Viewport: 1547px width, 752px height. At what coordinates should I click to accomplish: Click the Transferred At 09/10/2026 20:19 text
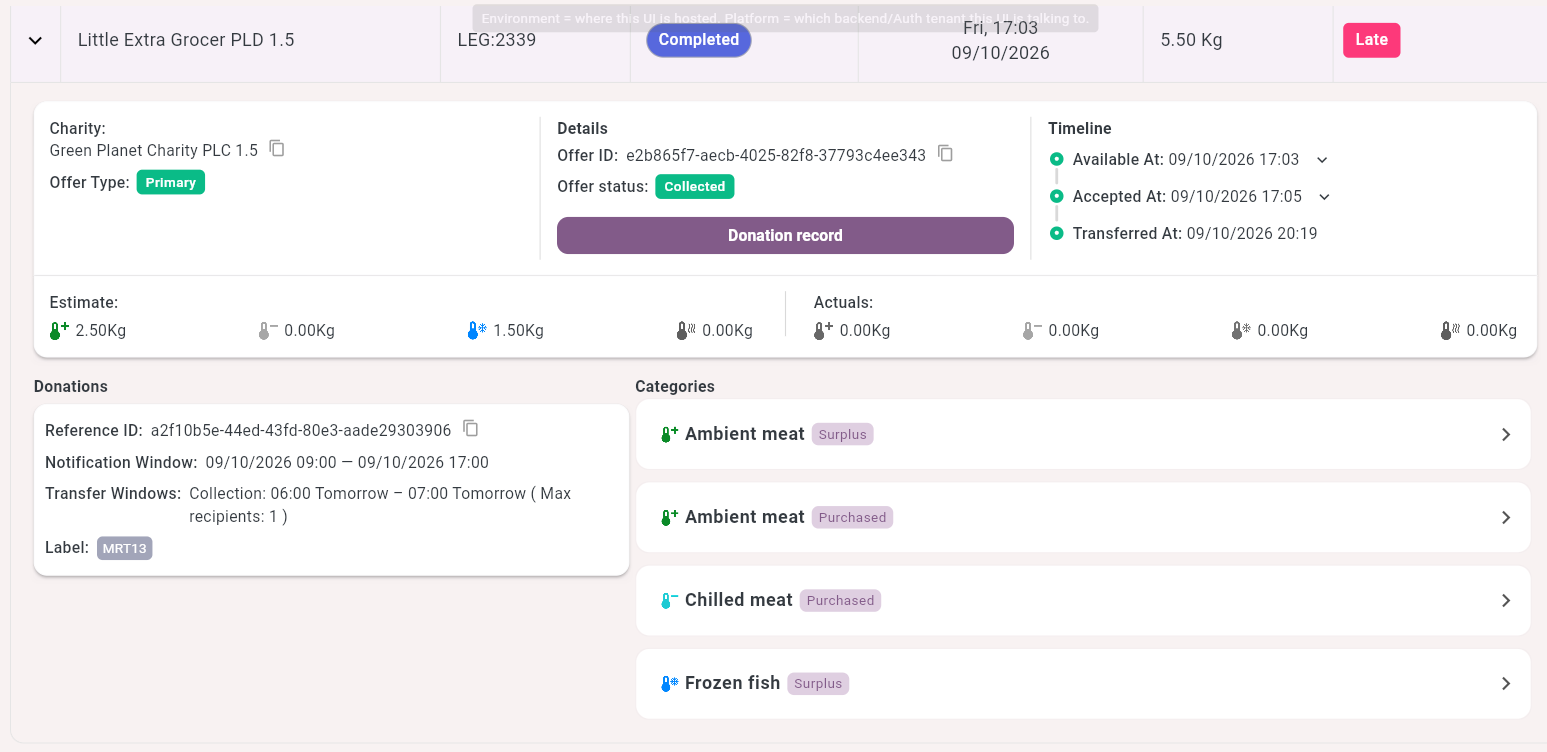coord(1195,233)
